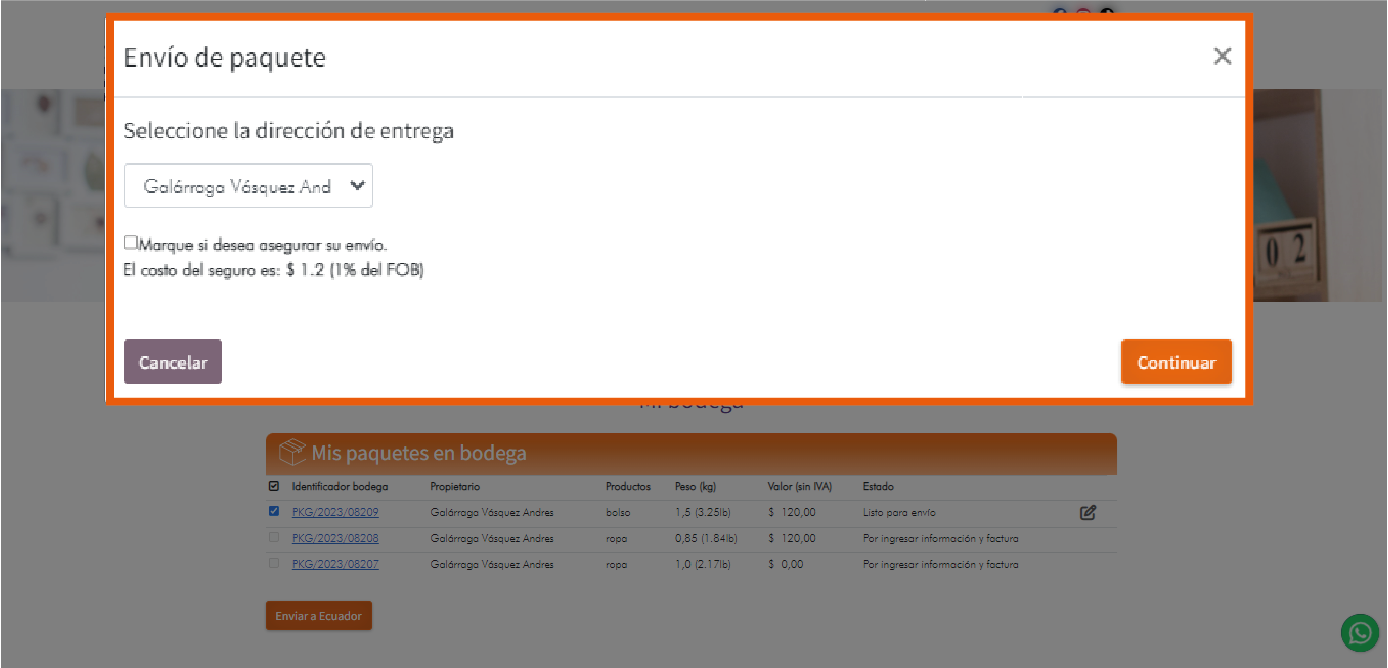The width and height of the screenshot is (1388, 668).
Task: Select the PKG/2023/08208 package checkbox
Action: coord(274,538)
